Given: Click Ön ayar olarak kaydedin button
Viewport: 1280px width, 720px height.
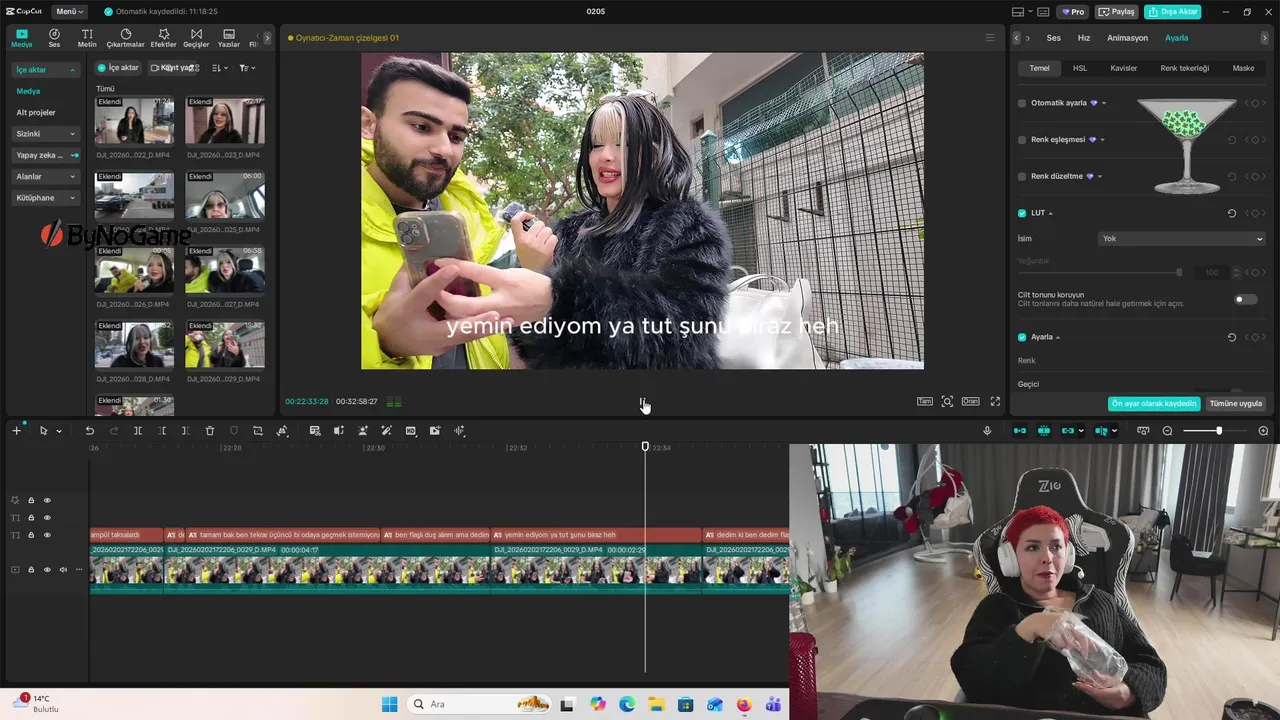Looking at the screenshot, I should pyautogui.click(x=1154, y=404).
